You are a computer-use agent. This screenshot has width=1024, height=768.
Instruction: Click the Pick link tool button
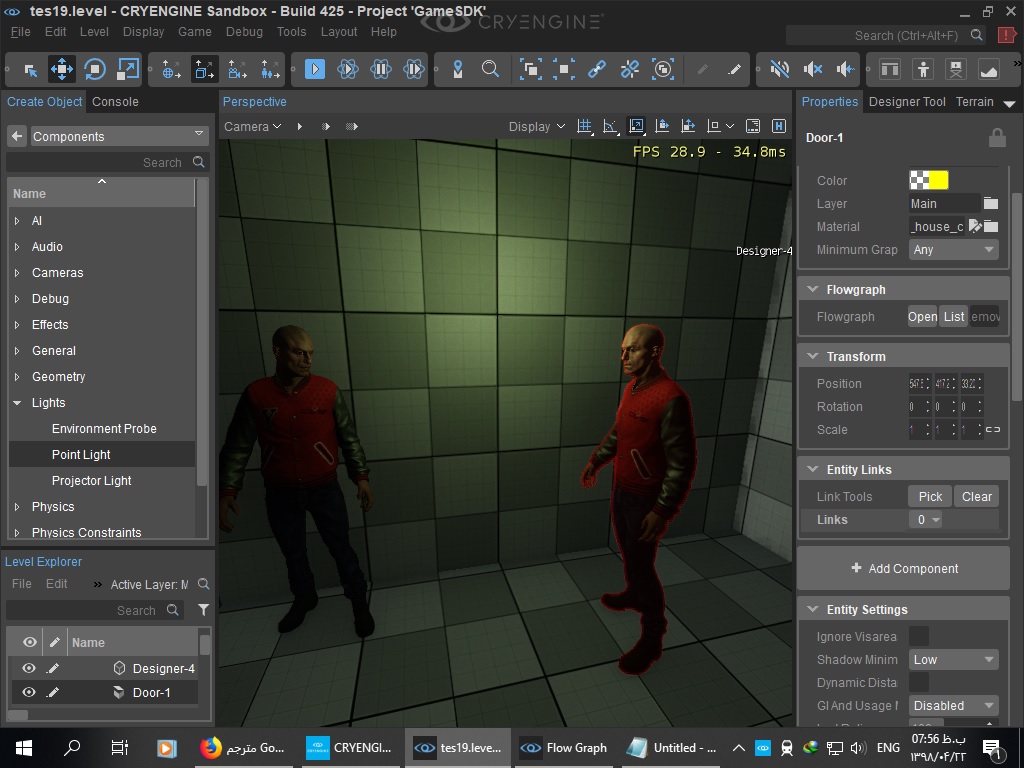930,496
